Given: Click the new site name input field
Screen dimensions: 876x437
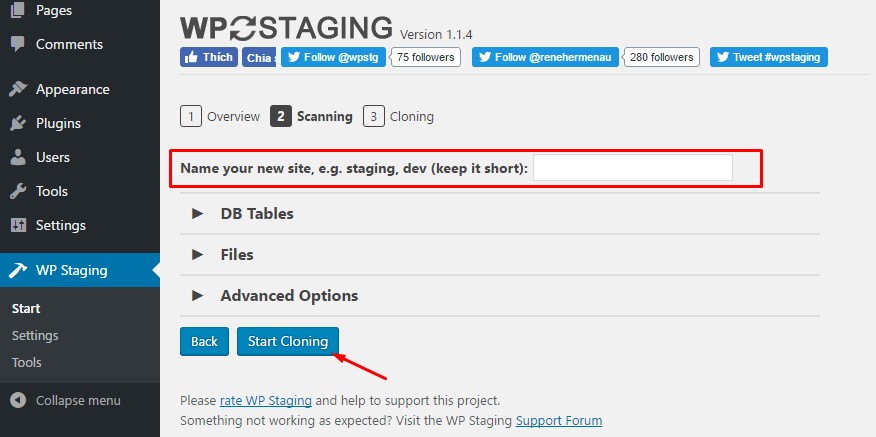Looking at the screenshot, I should 632,168.
